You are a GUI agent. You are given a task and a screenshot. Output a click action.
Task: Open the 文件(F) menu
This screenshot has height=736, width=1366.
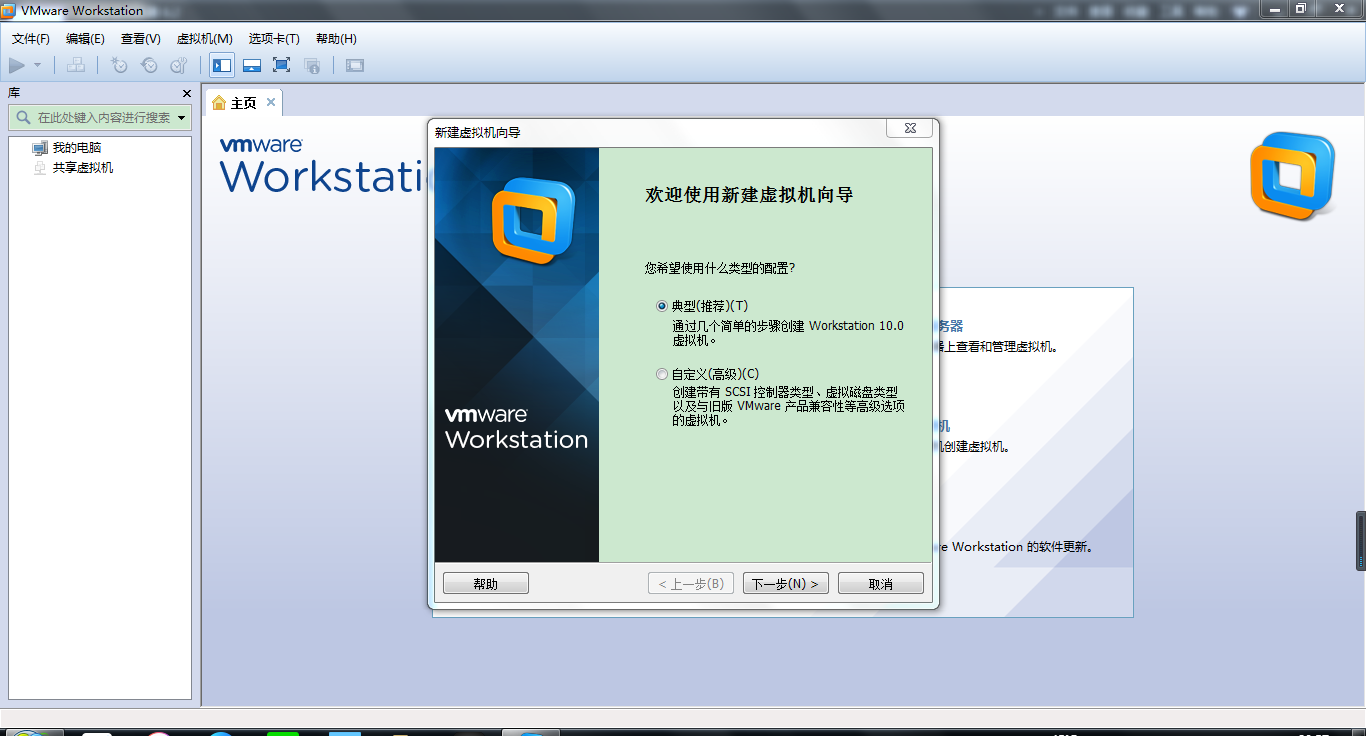tap(31, 39)
